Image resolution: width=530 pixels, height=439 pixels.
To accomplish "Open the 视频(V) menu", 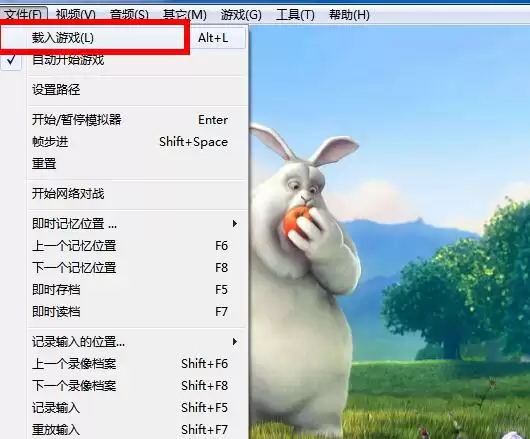I will coord(76,15).
